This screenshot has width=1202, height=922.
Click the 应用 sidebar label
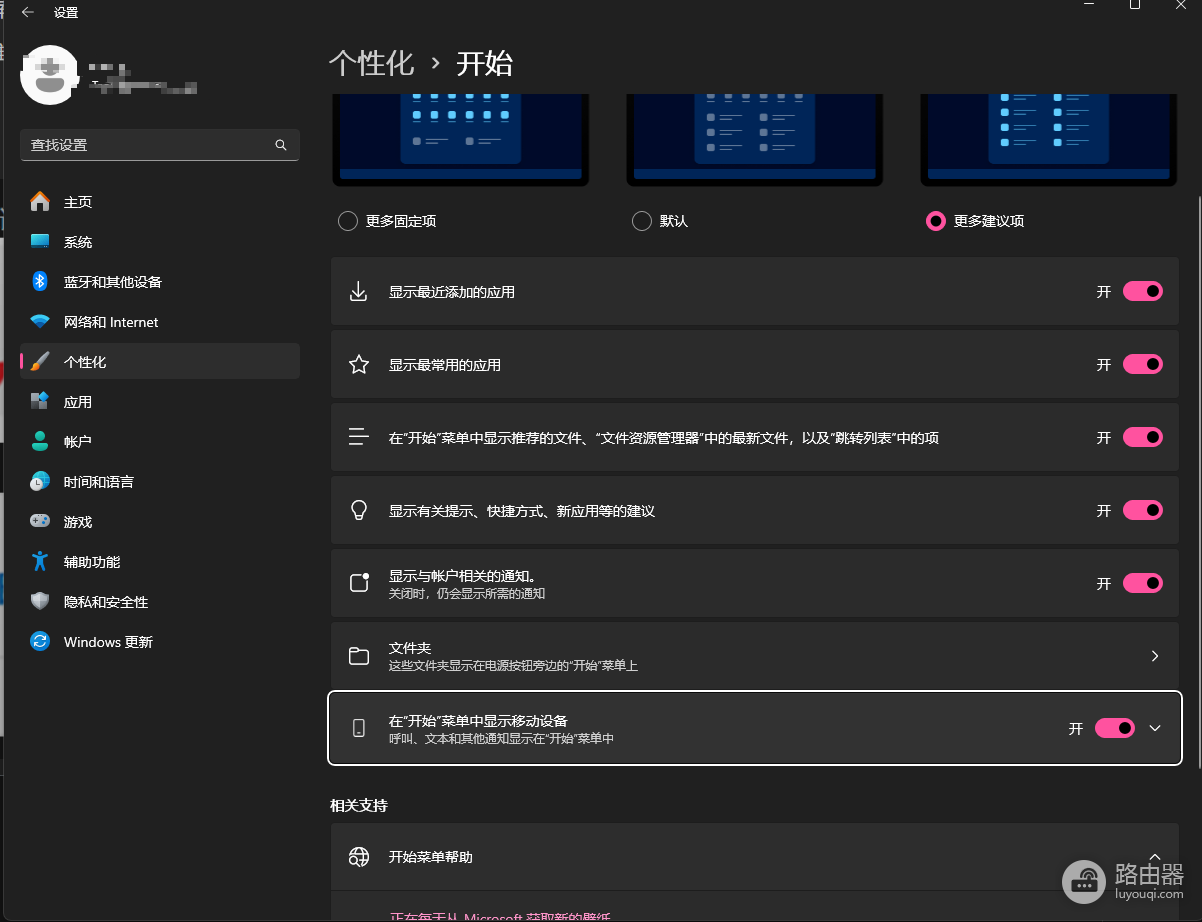[x=78, y=402]
